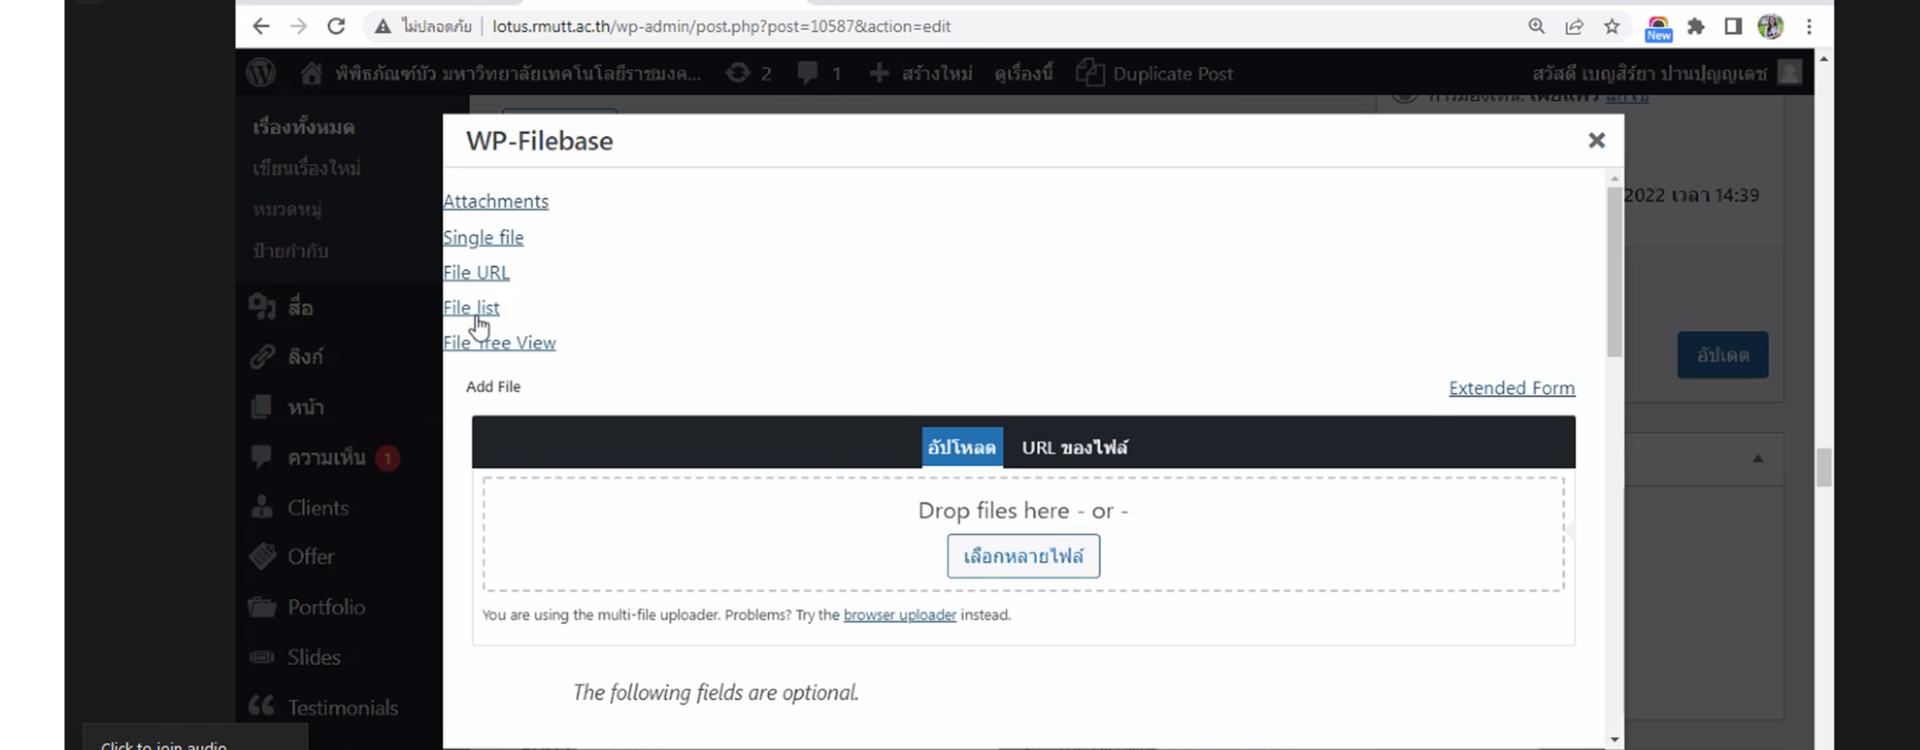
Task: Open user account greeting in admin bar
Action: click(x=1666, y=73)
